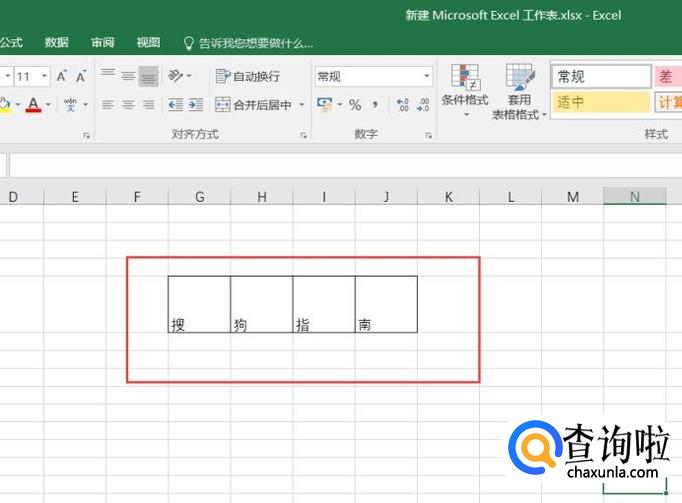Increase the cell indent
Viewport: 682px width, 503px height.
(x=196, y=105)
